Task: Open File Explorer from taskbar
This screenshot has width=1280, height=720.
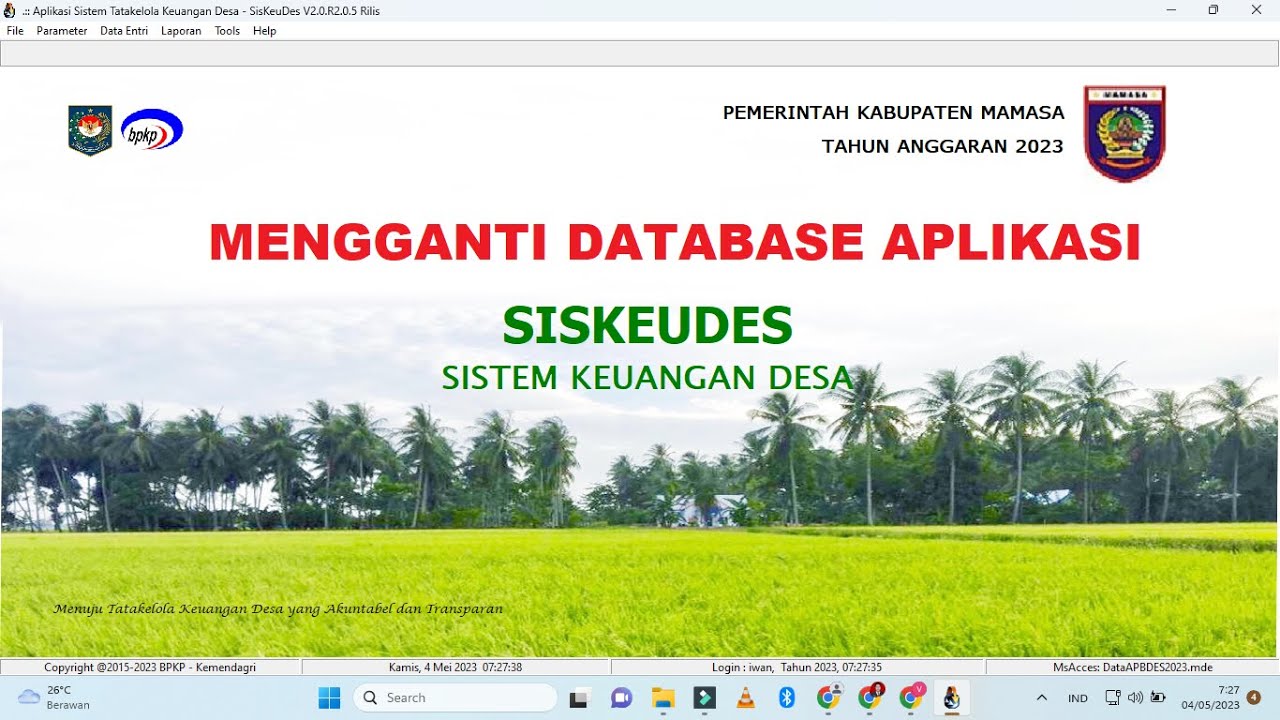Action: coord(663,698)
